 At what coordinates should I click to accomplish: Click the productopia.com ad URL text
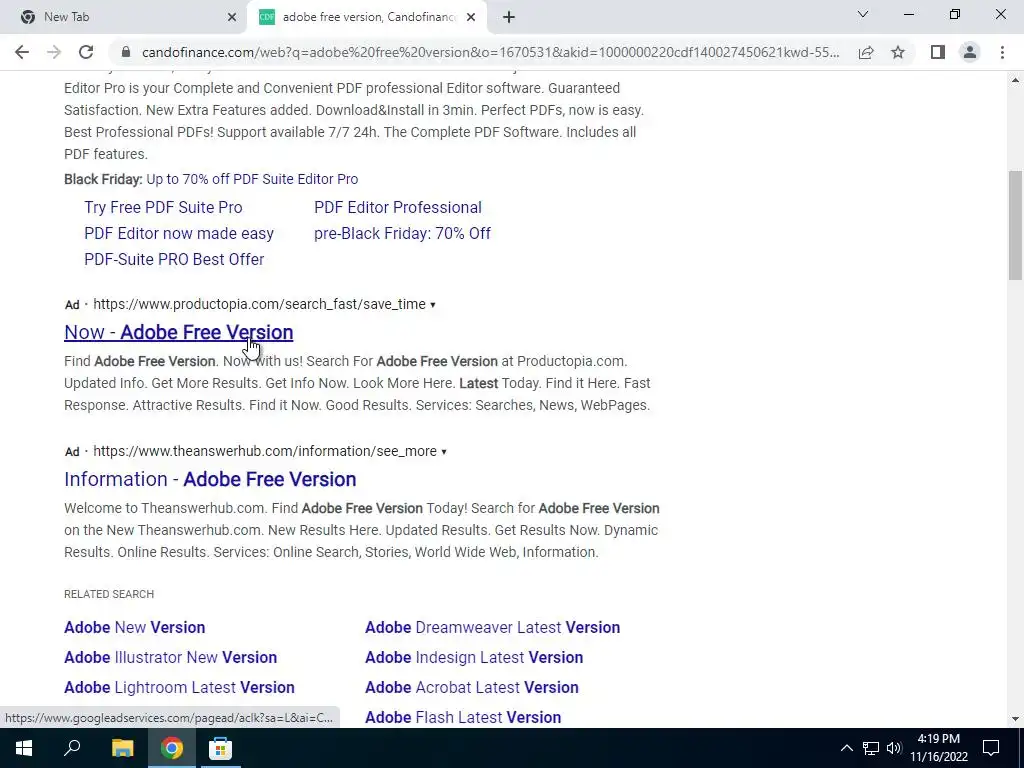tap(259, 304)
